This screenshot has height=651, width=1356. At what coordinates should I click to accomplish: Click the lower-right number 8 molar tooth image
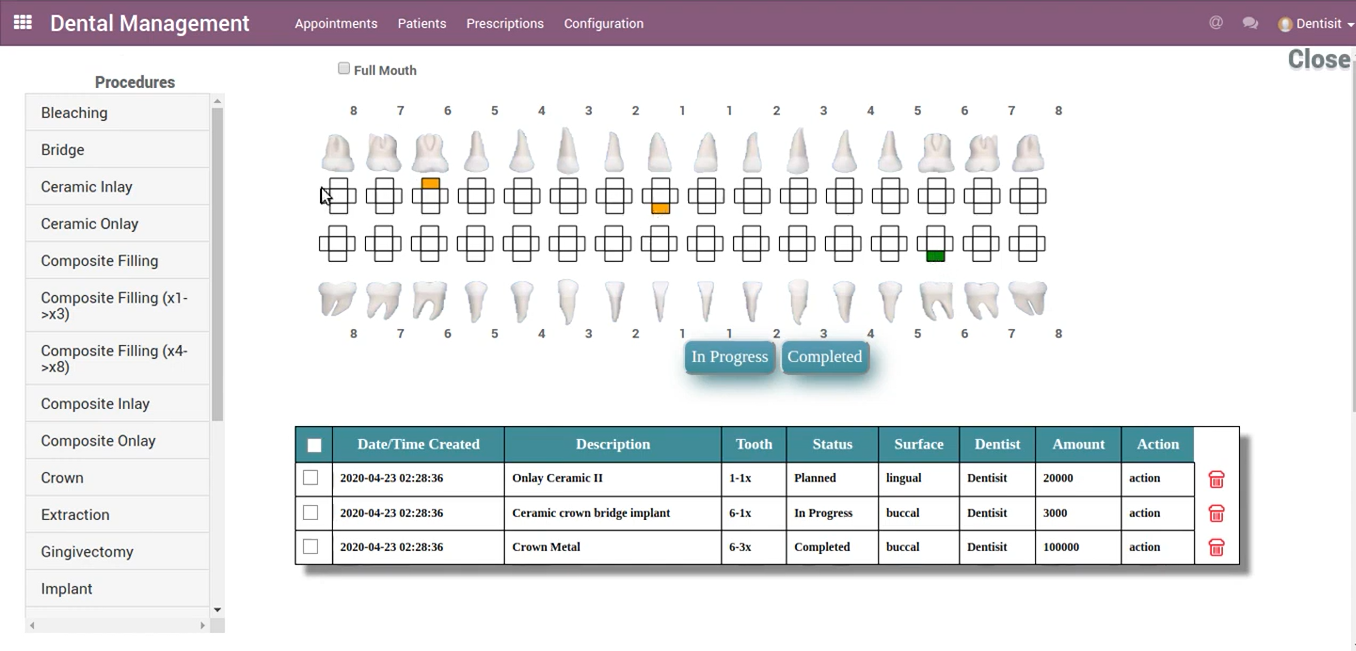coord(1028,298)
